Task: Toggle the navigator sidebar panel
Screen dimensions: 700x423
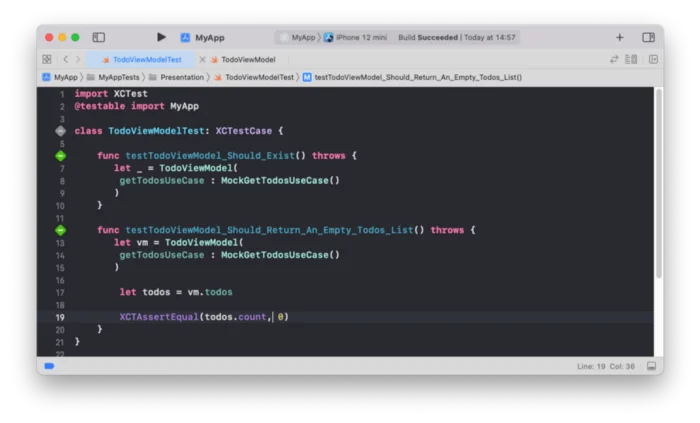Action: click(99, 37)
